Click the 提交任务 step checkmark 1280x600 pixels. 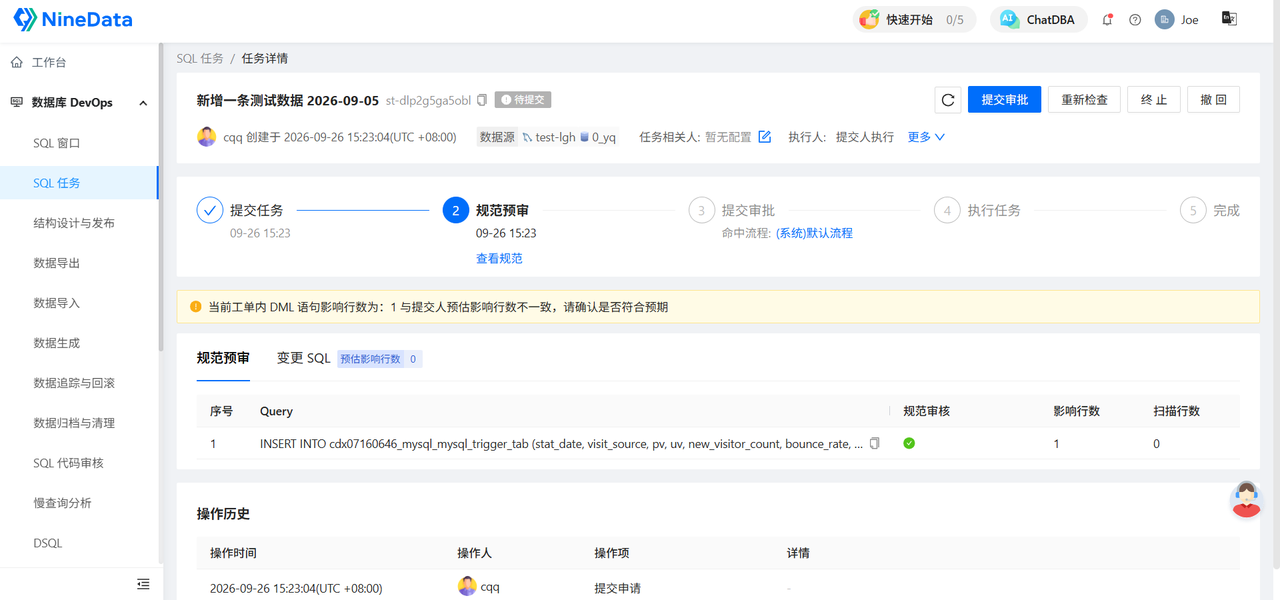pos(210,210)
